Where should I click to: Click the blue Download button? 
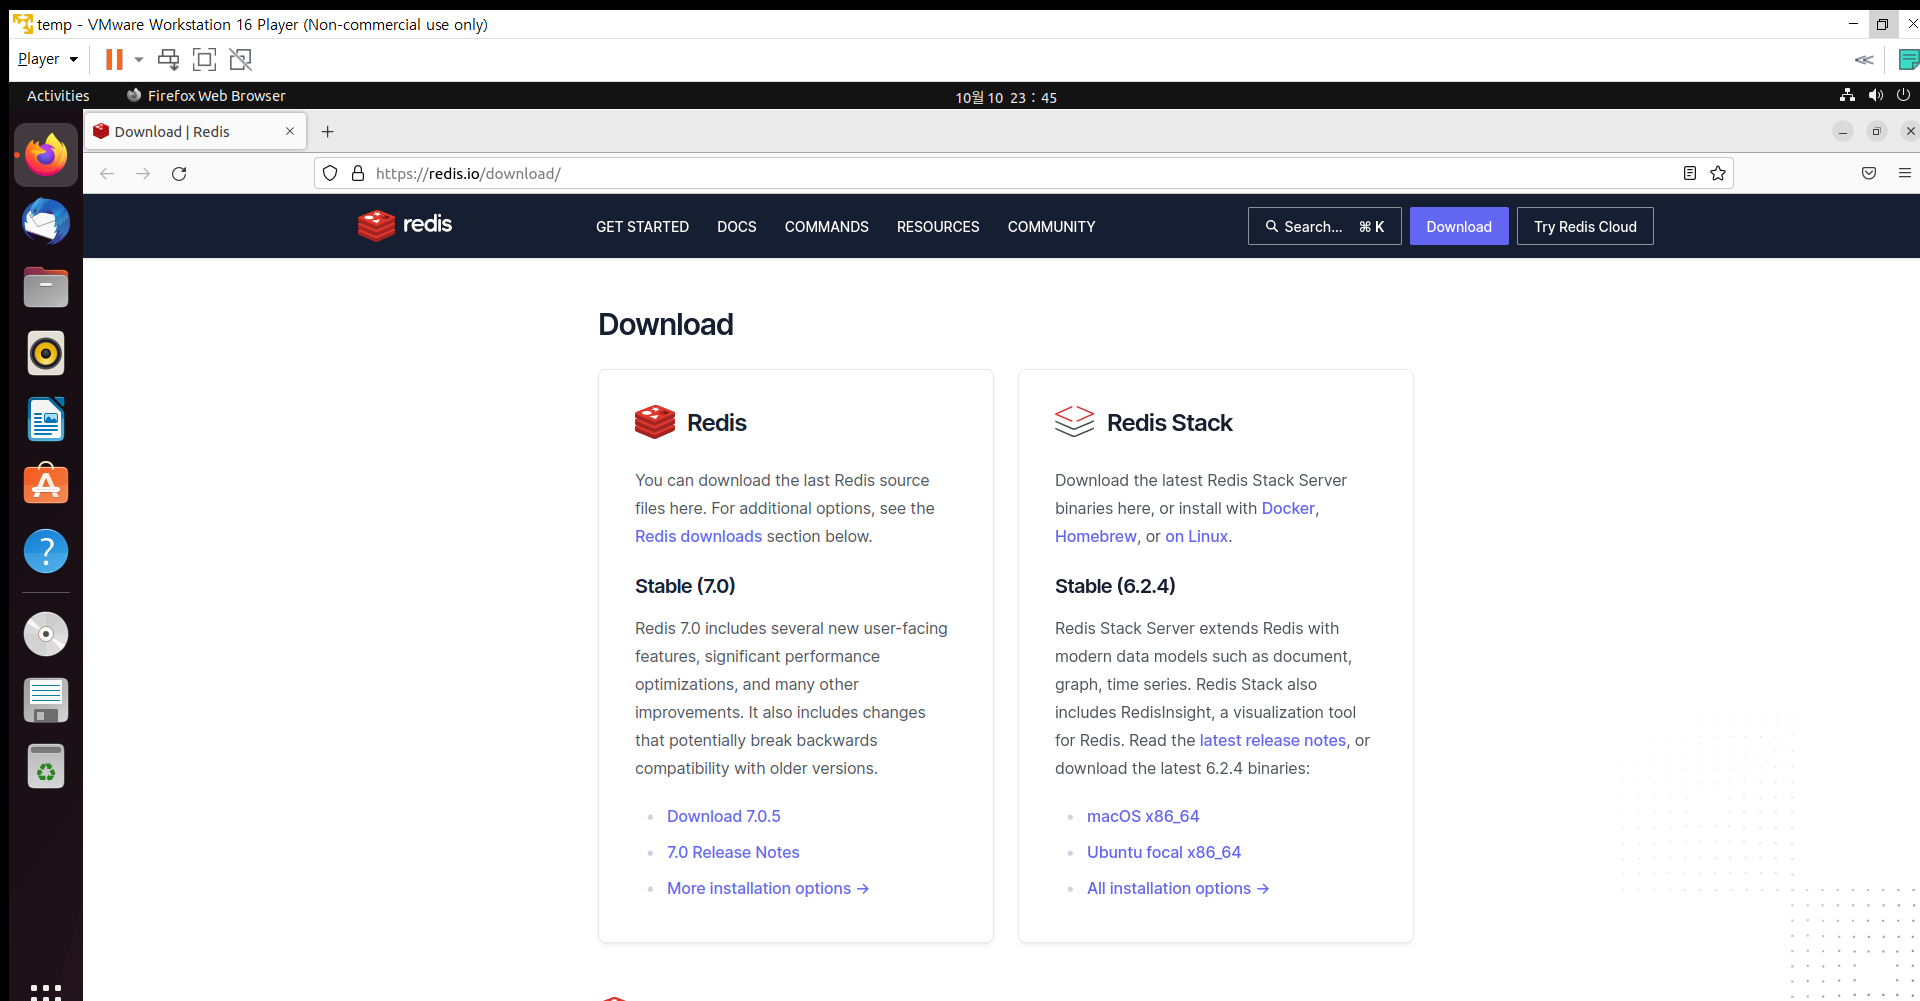pyautogui.click(x=1459, y=226)
